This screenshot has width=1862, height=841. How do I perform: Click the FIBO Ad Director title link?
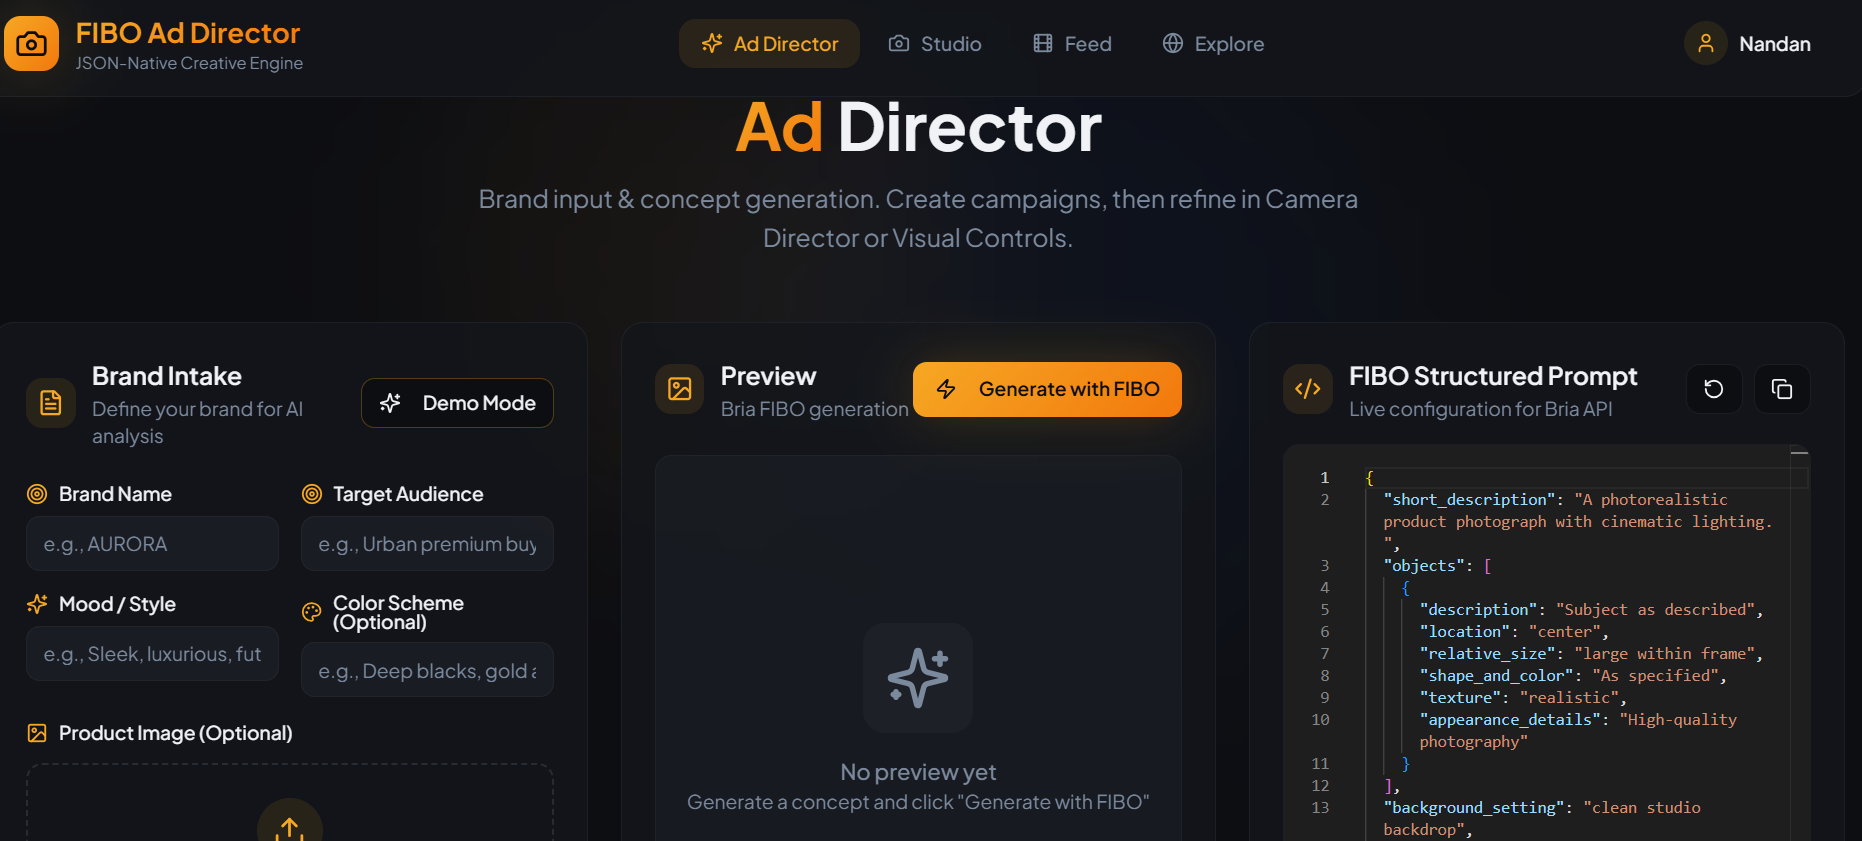coord(188,33)
